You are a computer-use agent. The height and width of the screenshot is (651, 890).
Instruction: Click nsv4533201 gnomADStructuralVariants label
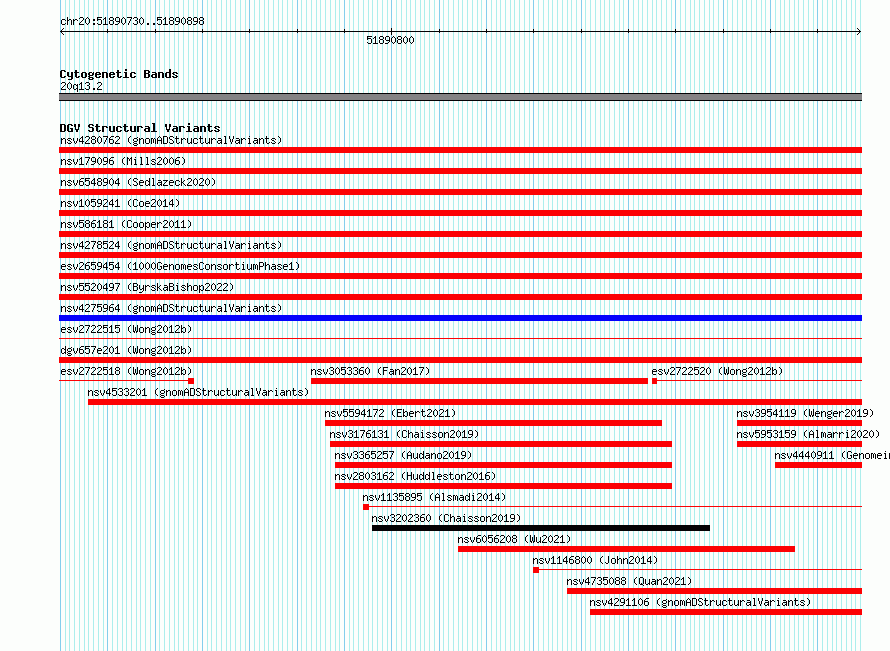click(198, 392)
